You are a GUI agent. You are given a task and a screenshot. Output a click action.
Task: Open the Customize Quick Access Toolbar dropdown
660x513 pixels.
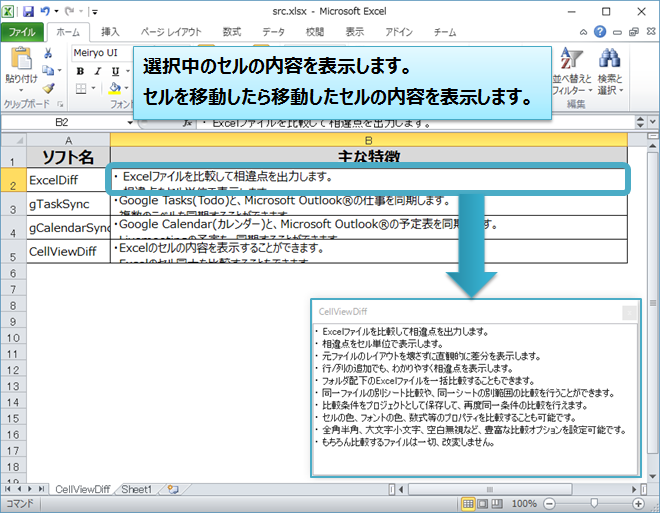point(95,12)
